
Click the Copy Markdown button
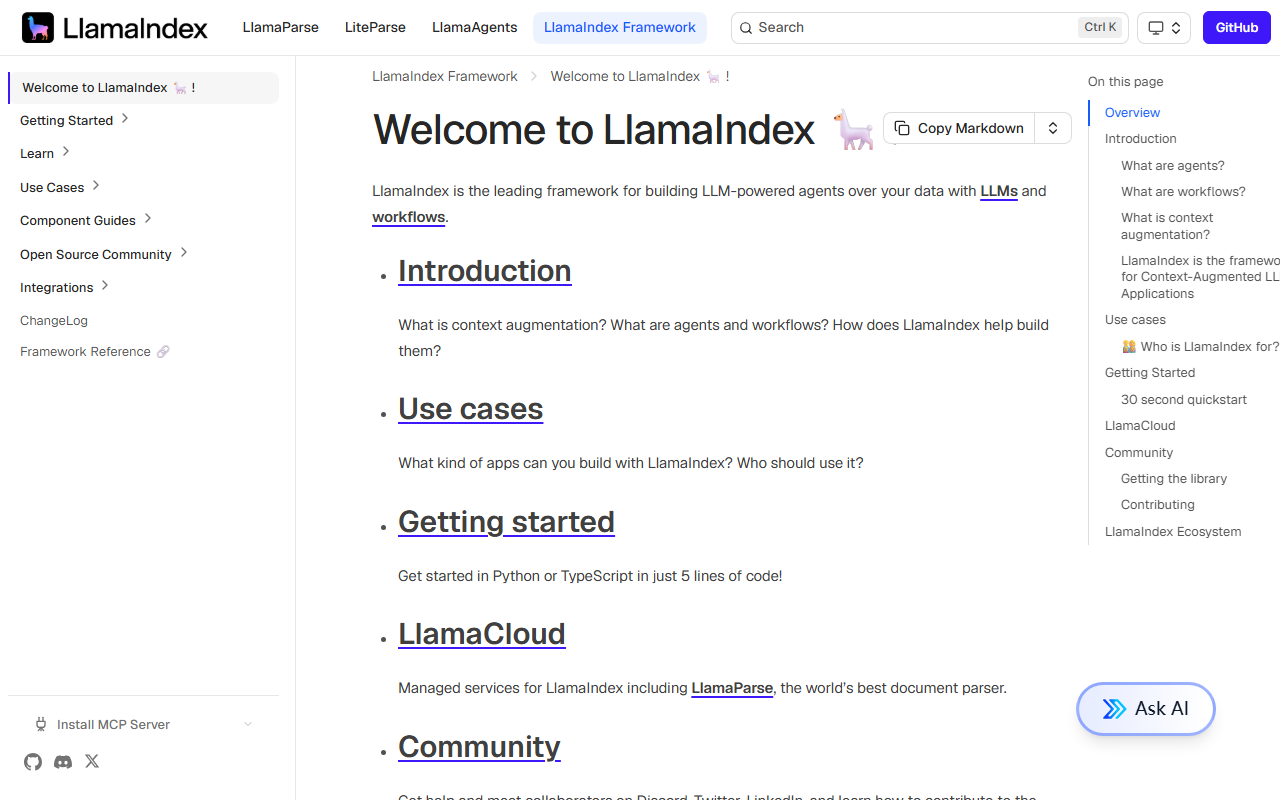click(x=959, y=128)
